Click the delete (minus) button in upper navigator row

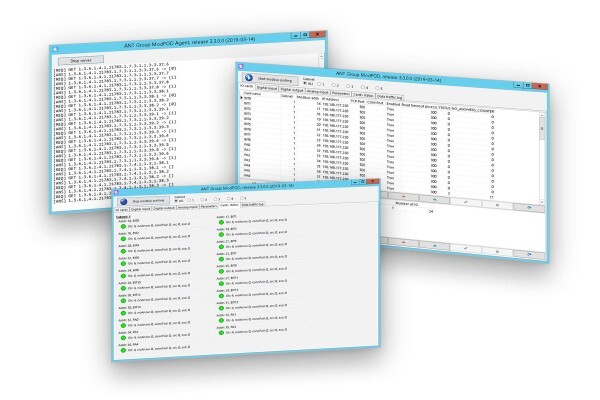(x=404, y=197)
